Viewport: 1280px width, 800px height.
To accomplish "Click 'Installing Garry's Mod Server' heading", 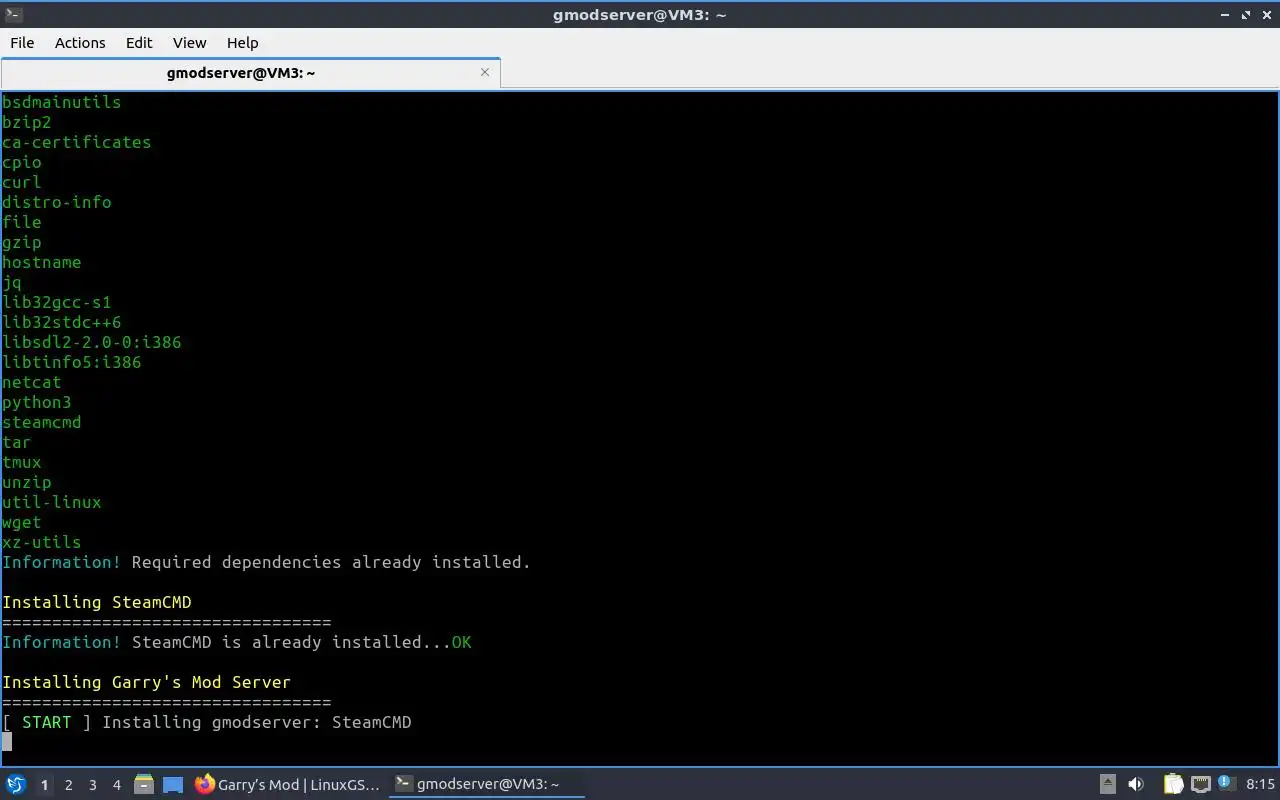I will pyautogui.click(x=147, y=682).
